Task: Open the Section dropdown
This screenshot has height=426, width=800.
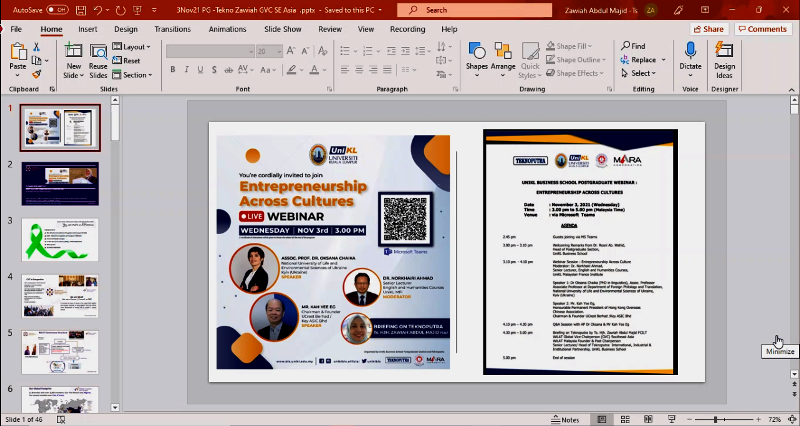Action: coord(136,75)
